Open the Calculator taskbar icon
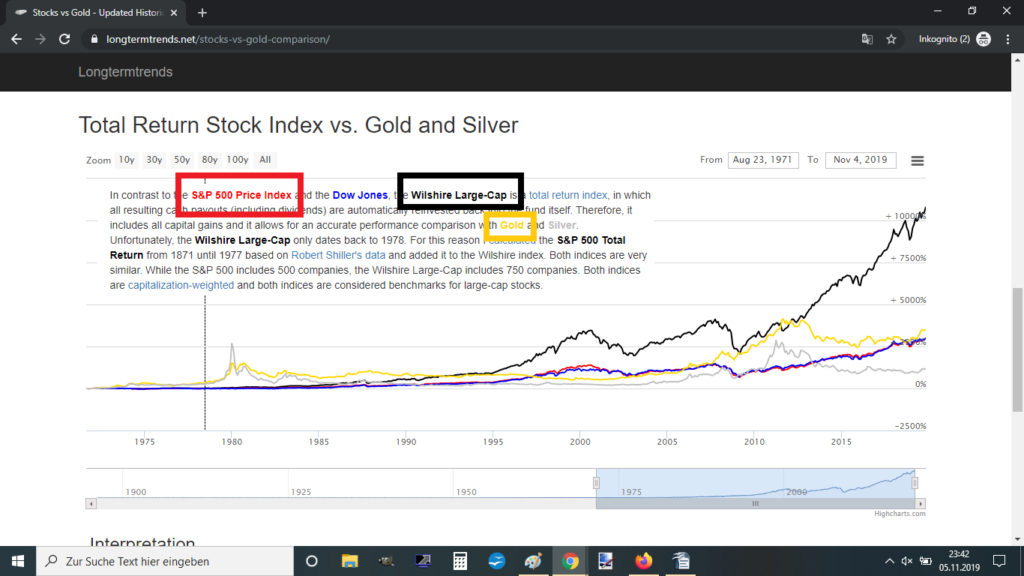This screenshot has width=1024, height=576. pos(460,561)
